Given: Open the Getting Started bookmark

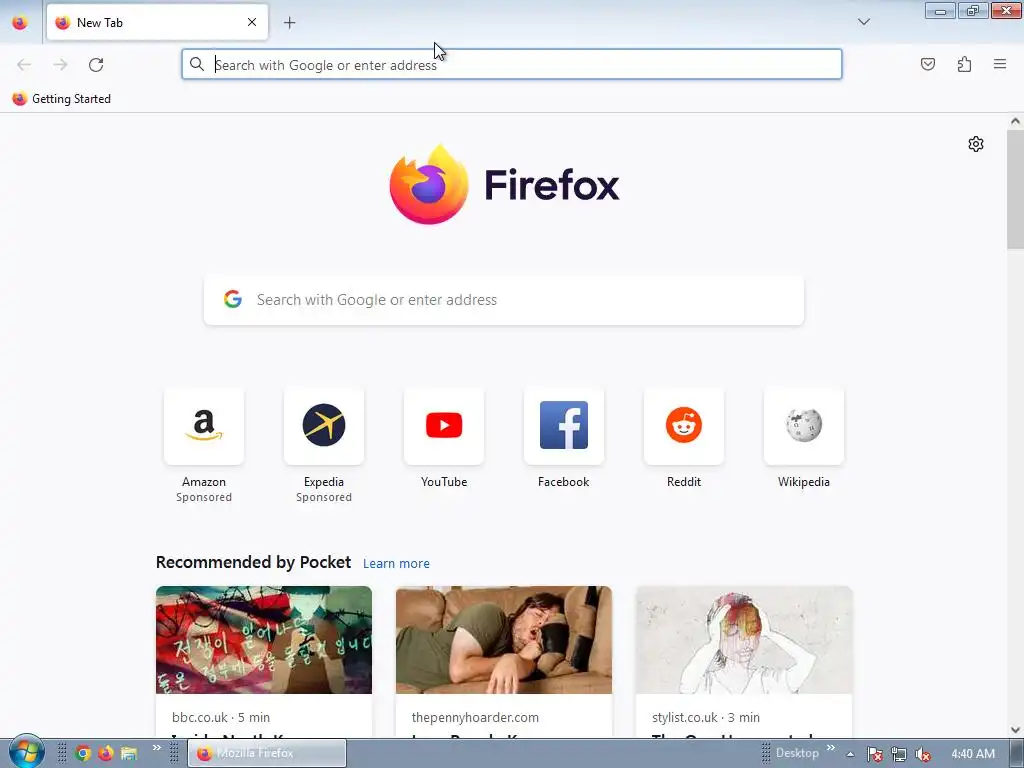Looking at the screenshot, I should [61, 99].
